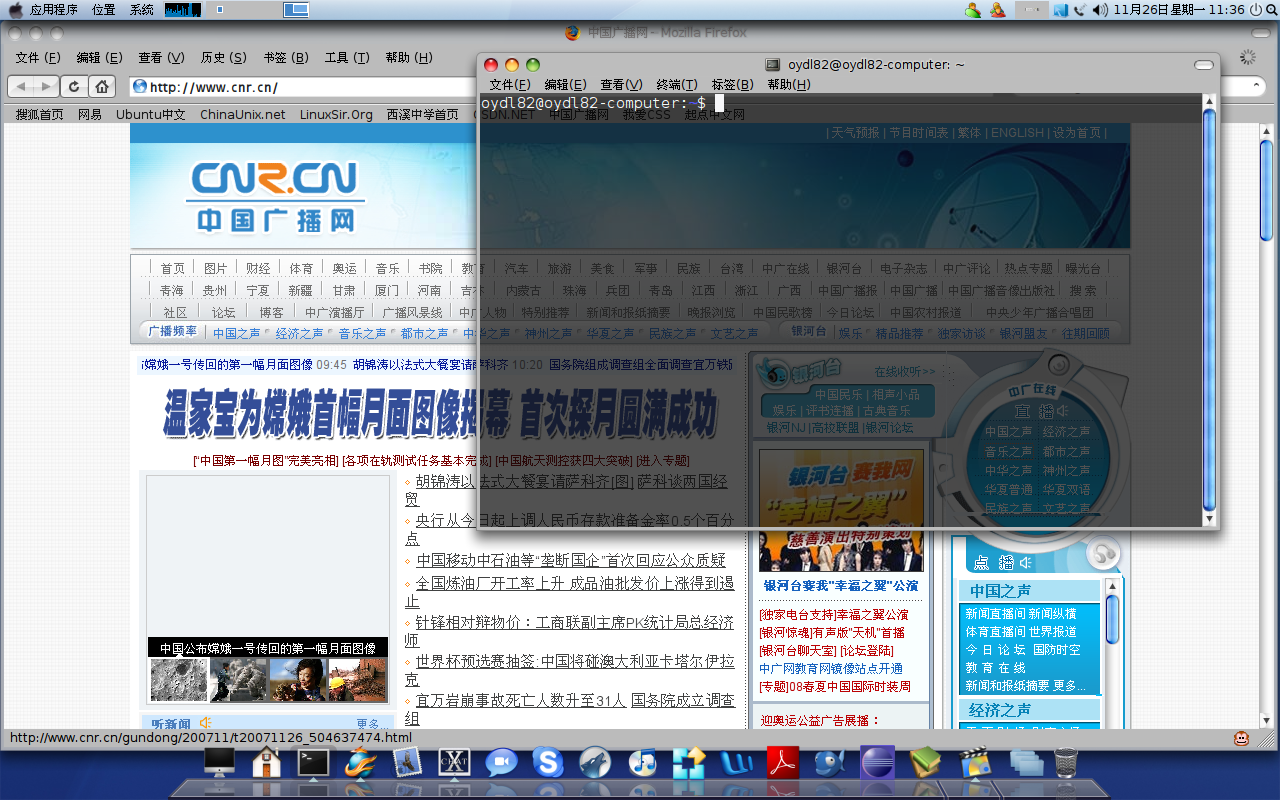Open Terminal 帮助(H) menu

tap(789, 84)
